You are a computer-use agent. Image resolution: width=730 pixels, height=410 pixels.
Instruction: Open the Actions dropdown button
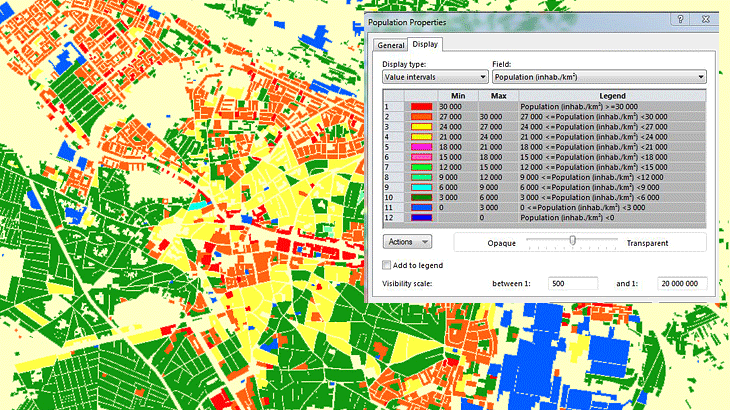pyautogui.click(x=407, y=242)
